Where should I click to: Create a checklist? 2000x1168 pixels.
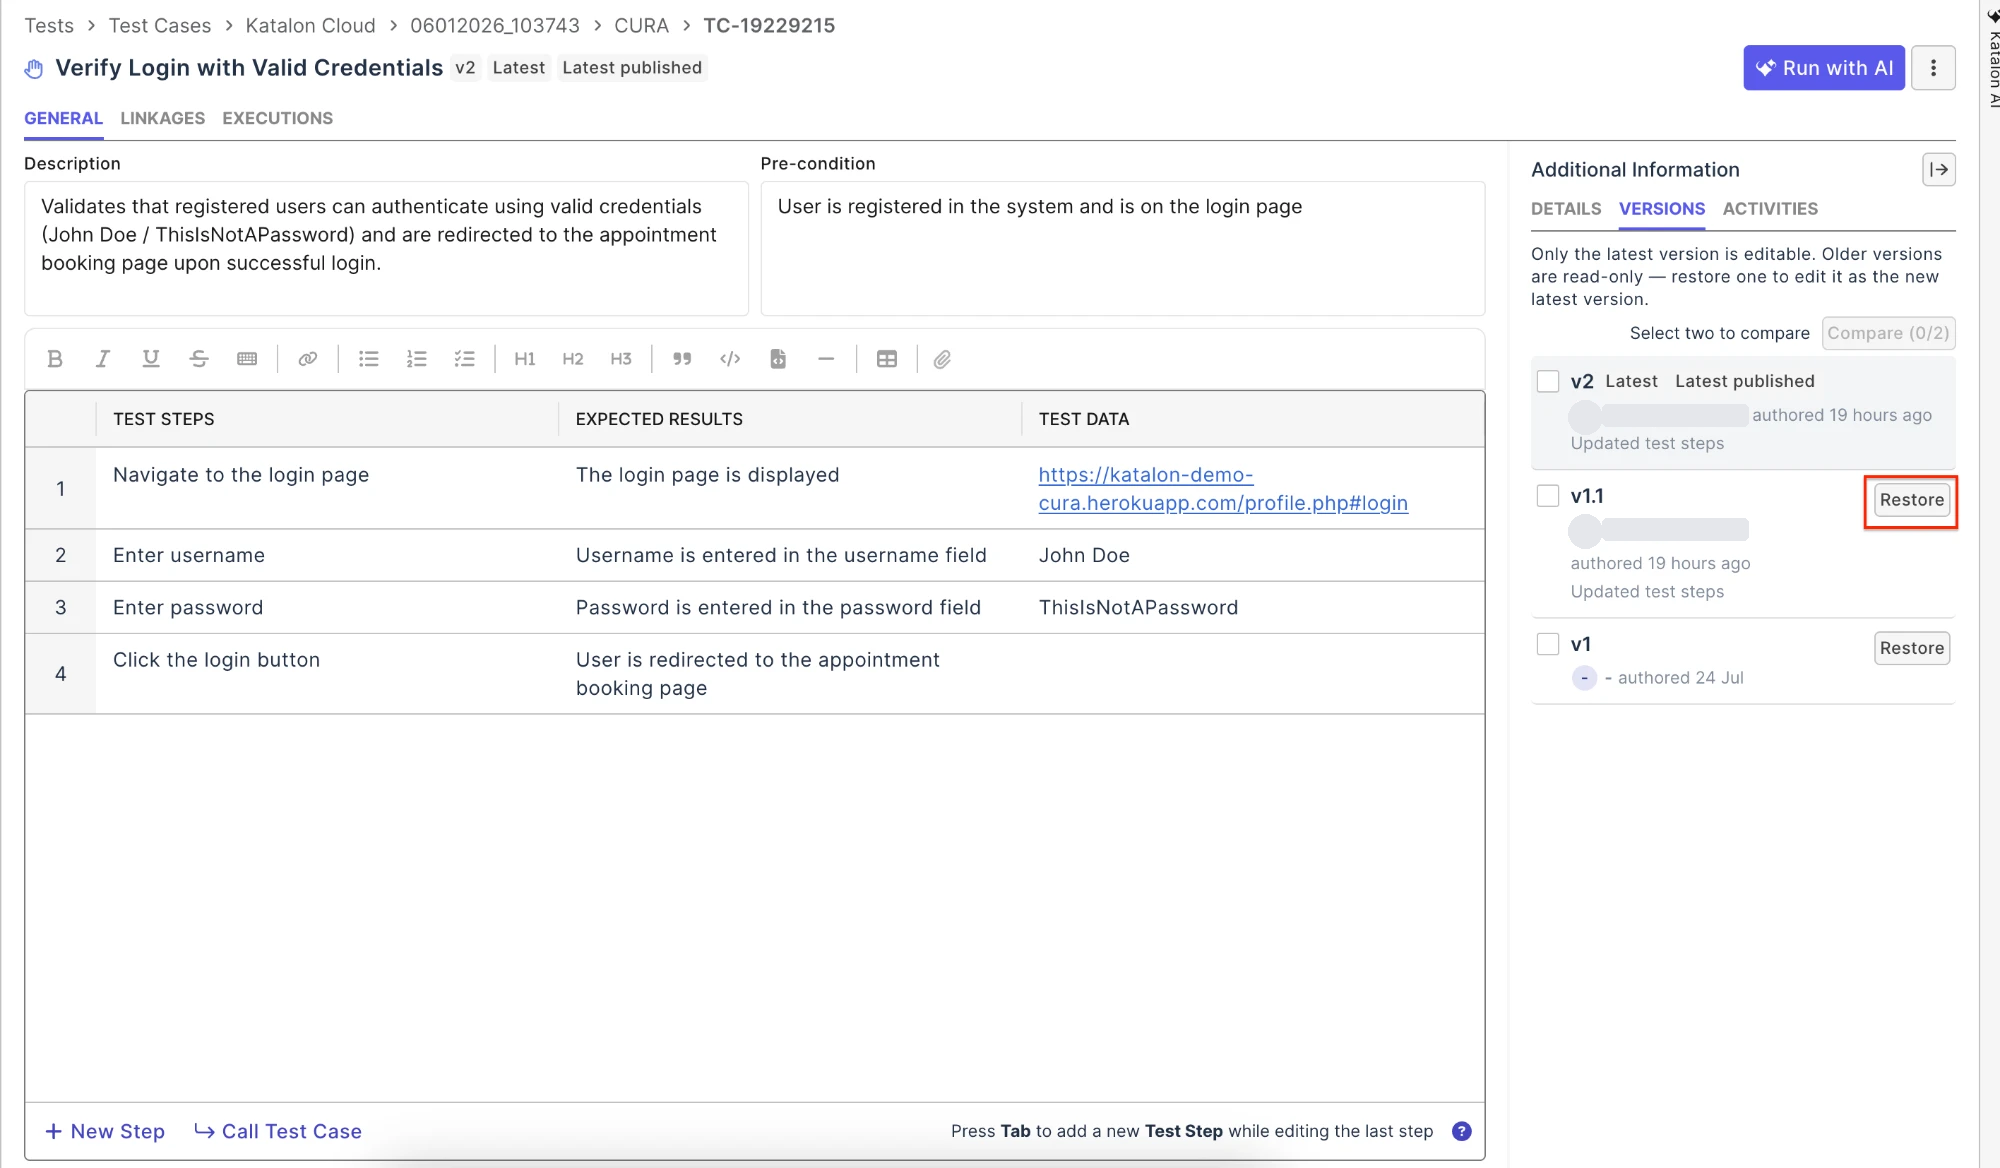[x=465, y=359]
